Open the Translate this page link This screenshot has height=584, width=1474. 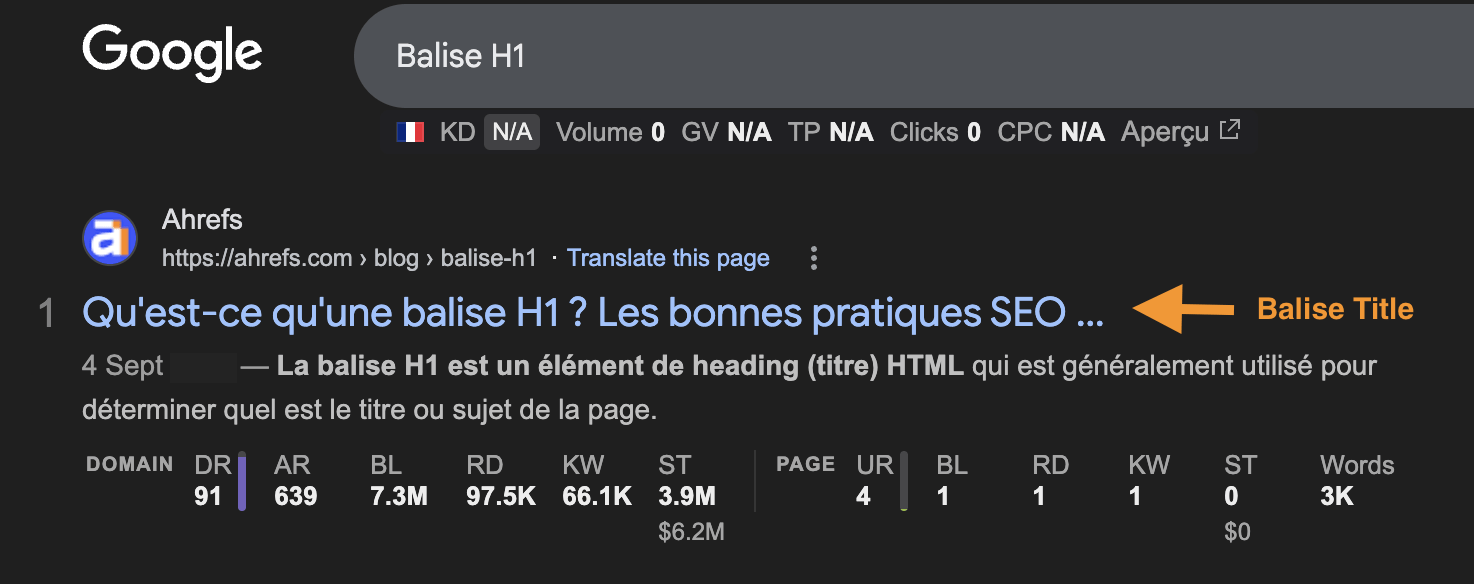click(x=668, y=258)
